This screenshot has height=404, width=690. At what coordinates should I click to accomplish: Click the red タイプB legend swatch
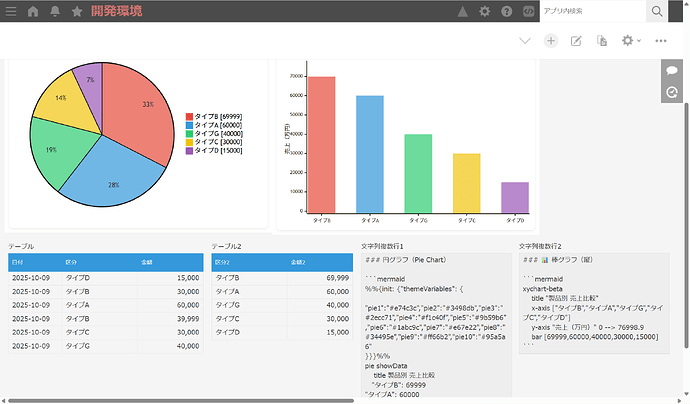tap(189, 117)
